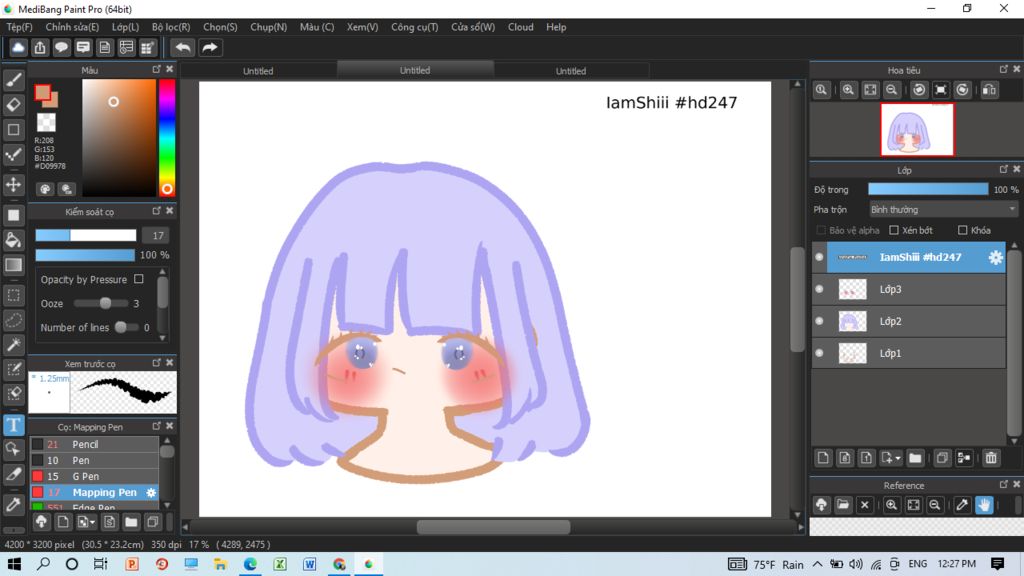
Task: Undock the Lớp layer panel
Action: click(x=1004, y=169)
